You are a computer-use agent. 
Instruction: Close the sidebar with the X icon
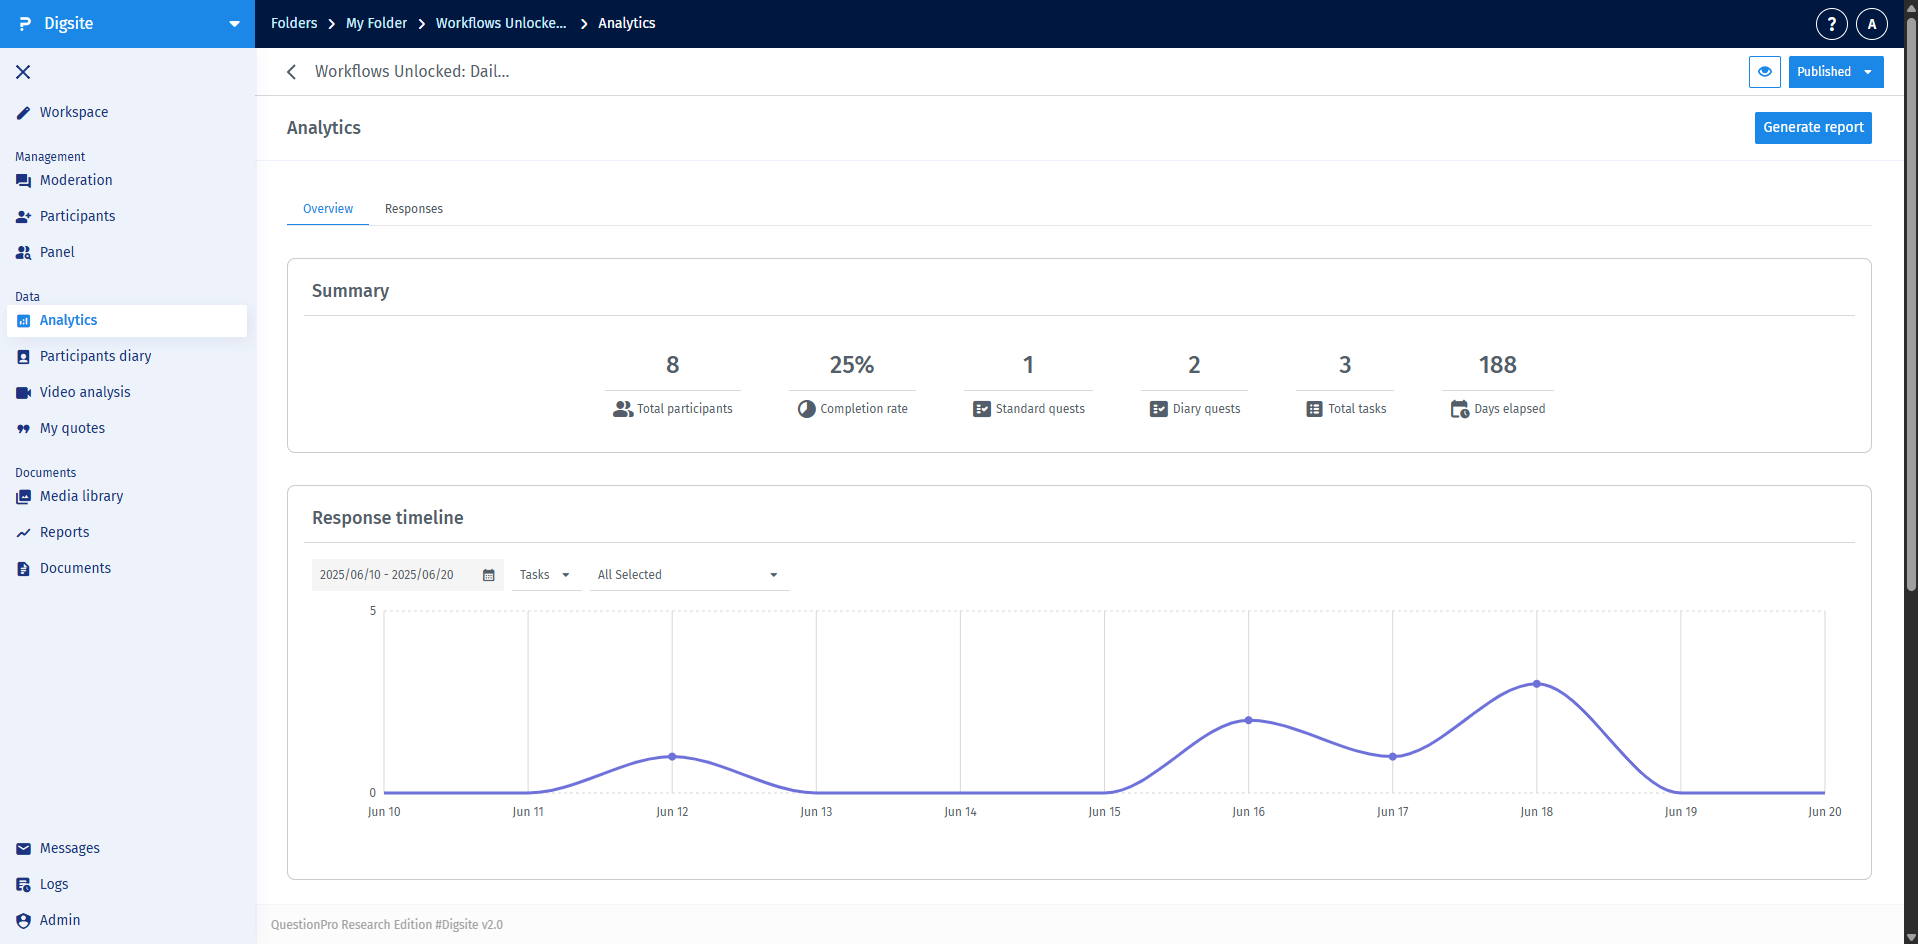[23, 72]
